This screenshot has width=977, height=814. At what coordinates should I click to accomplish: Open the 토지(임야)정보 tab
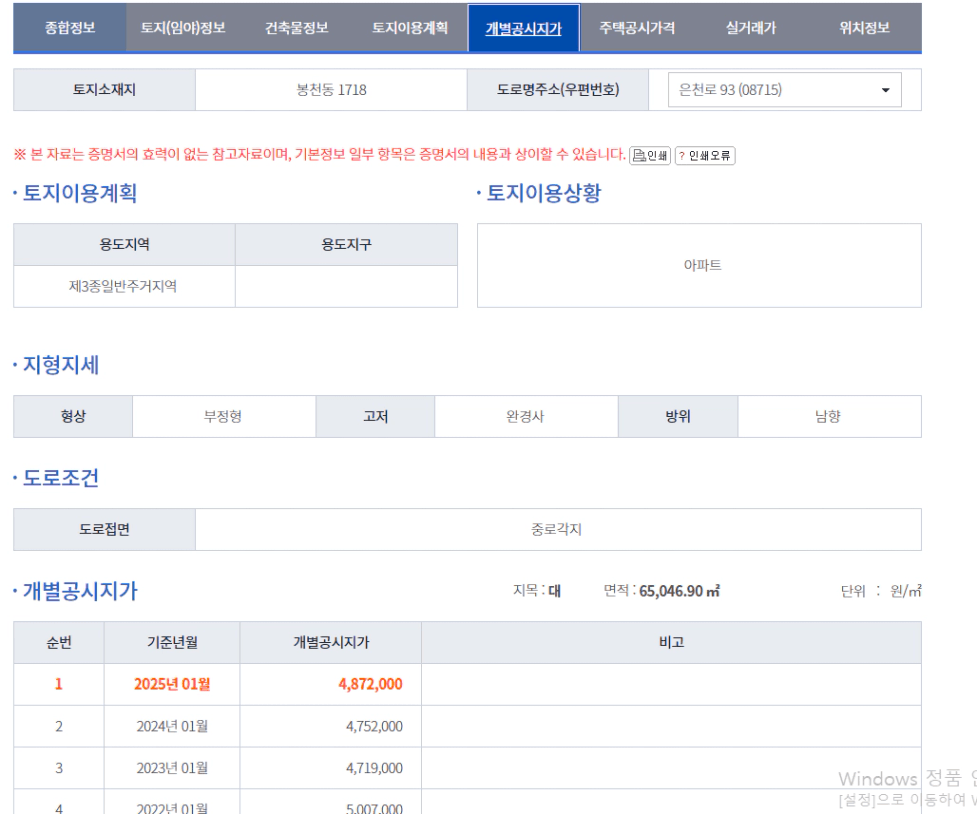click(183, 28)
